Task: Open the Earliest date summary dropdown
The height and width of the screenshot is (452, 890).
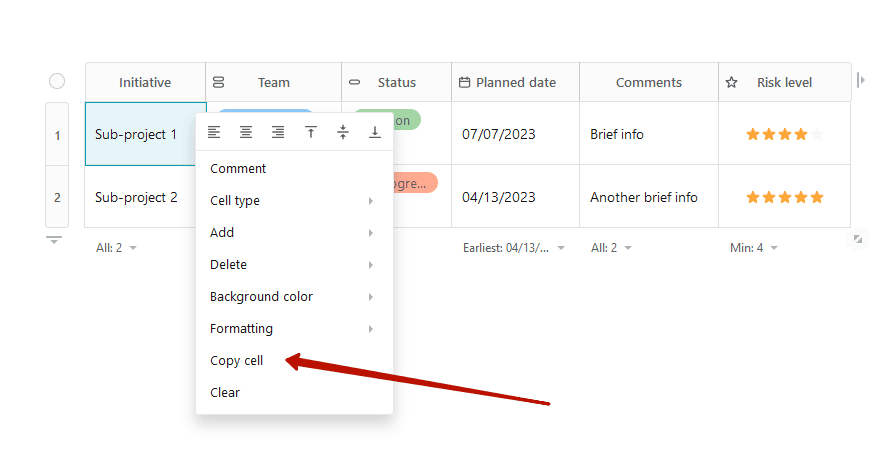Action: tap(514, 248)
